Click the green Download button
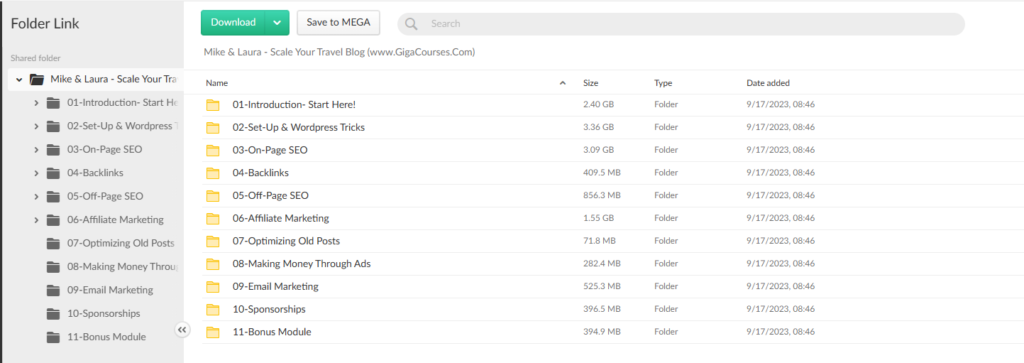Viewport: 1024px width, 363px height. 233,22
